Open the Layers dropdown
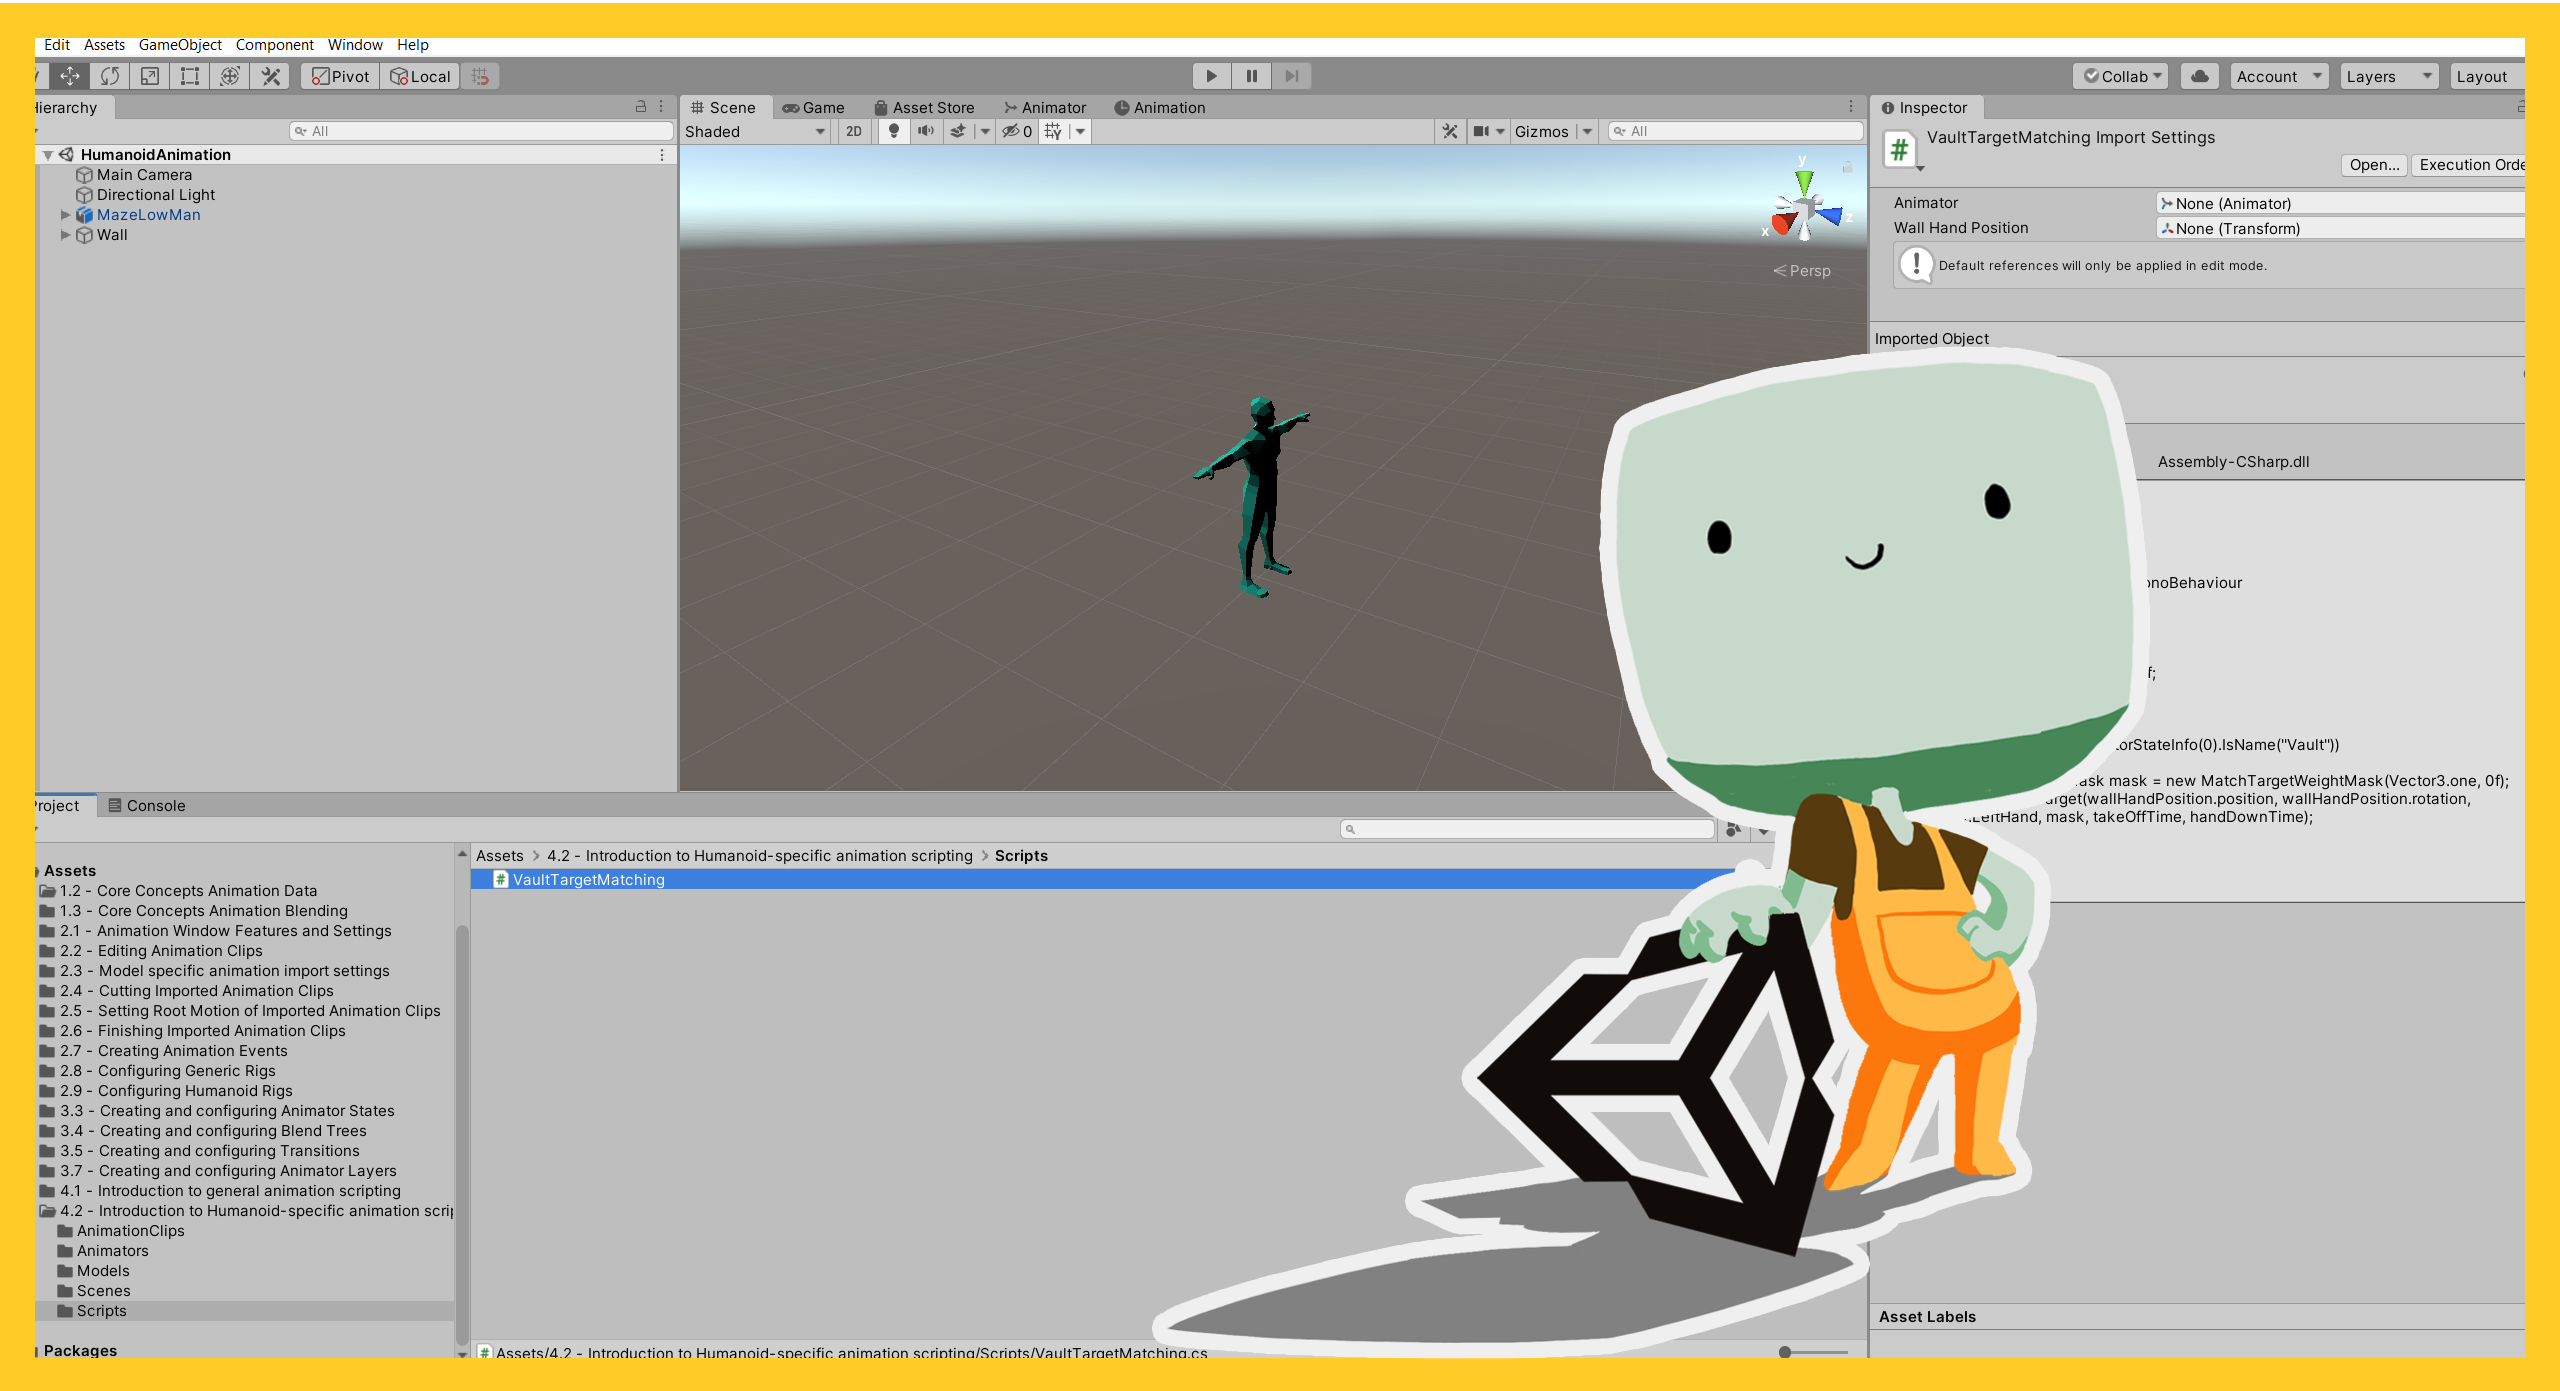2560x1391 pixels. (2388, 76)
